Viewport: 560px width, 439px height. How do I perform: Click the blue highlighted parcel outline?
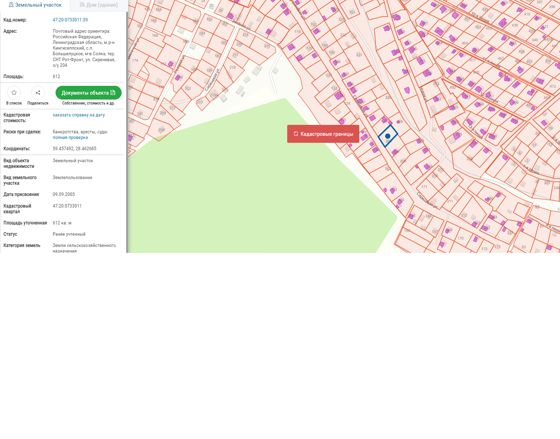[388, 136]
